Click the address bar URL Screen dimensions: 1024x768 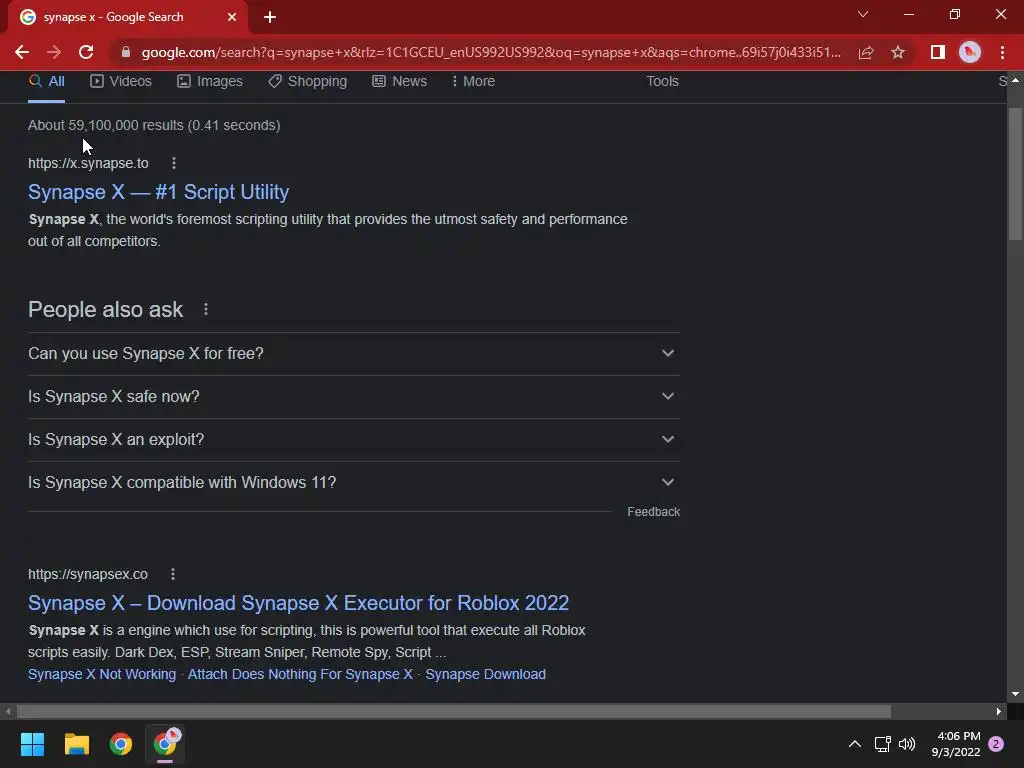tap(491, 52)
